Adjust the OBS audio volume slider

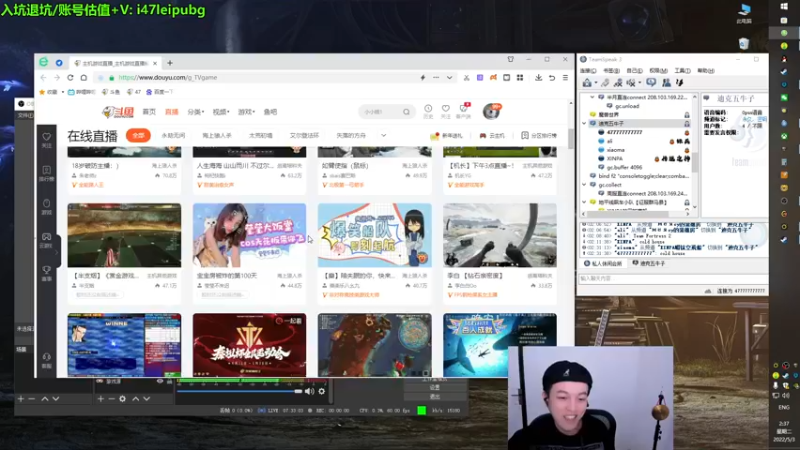pos(239,391)
